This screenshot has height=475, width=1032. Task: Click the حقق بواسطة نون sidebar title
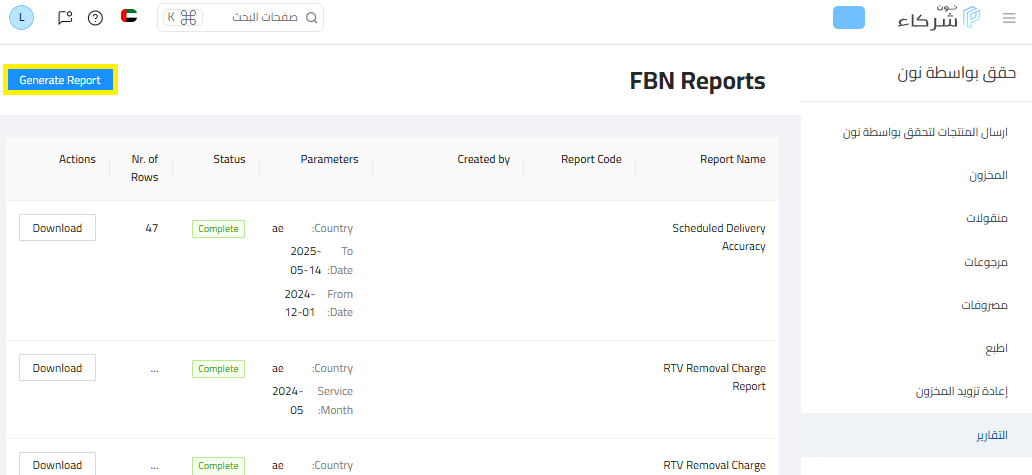pyautogui.click(x=957, y=74)
